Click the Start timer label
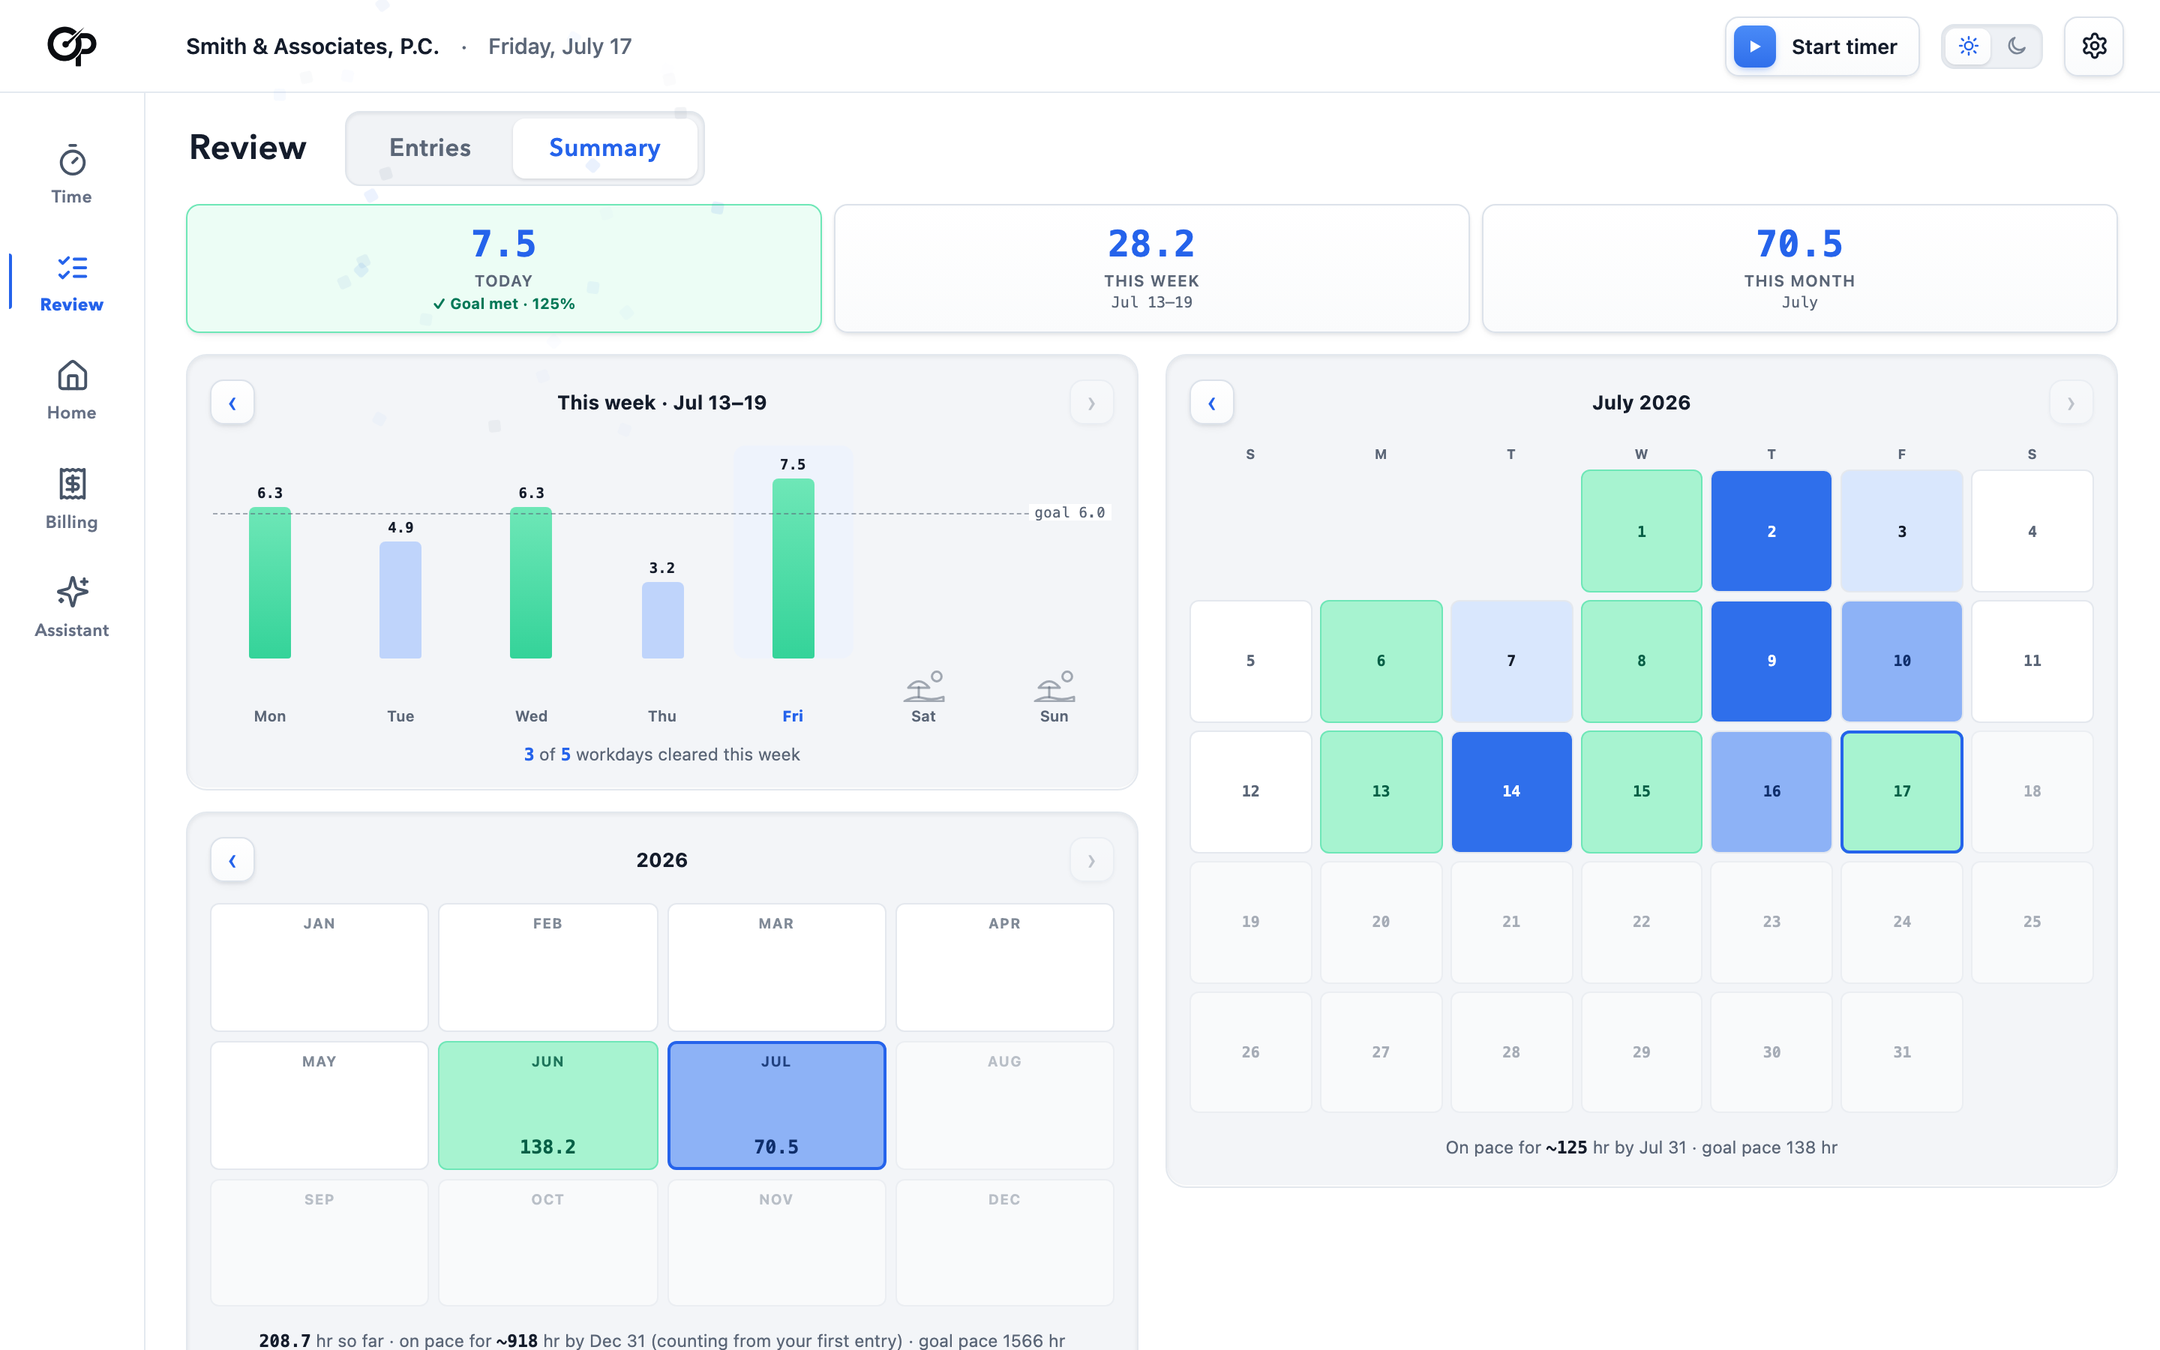Image resolution: width=2160 pixels, height=1350 pixels. click(x=1844, y=47)
